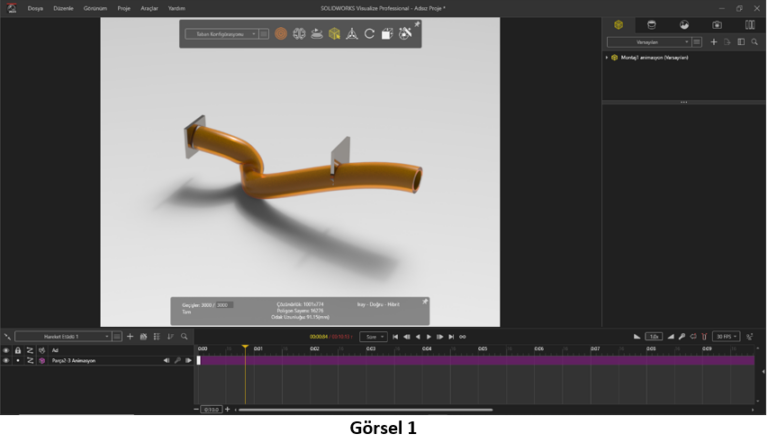Click the orange render sphere icon
Viewport: 768px width, 443px height.
click(x=281, y=34)
